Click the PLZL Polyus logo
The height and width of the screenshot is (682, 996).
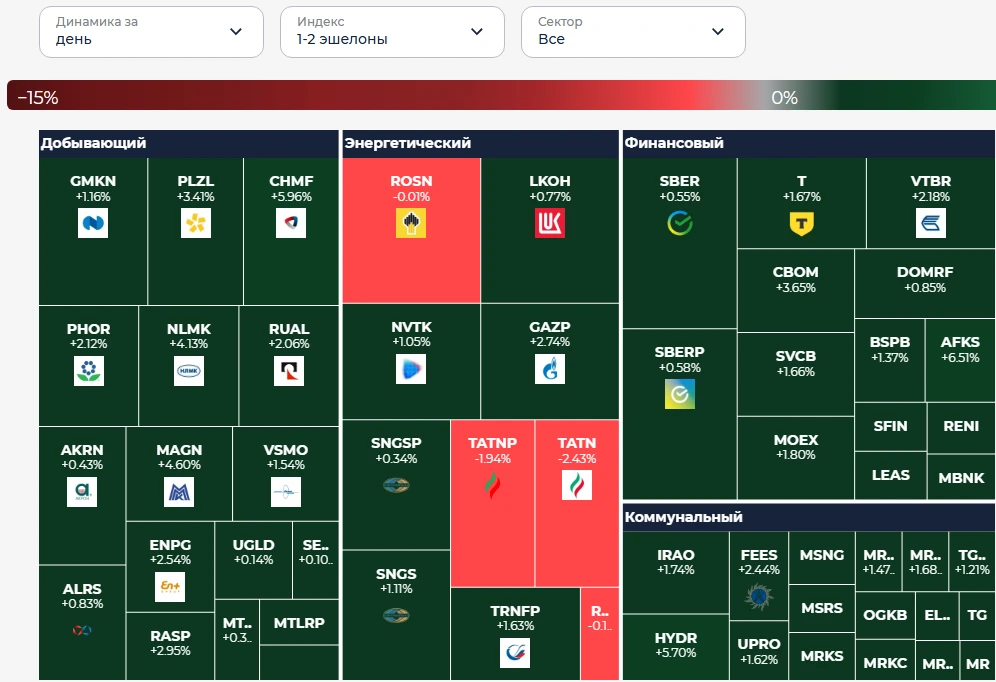(196, 223)
